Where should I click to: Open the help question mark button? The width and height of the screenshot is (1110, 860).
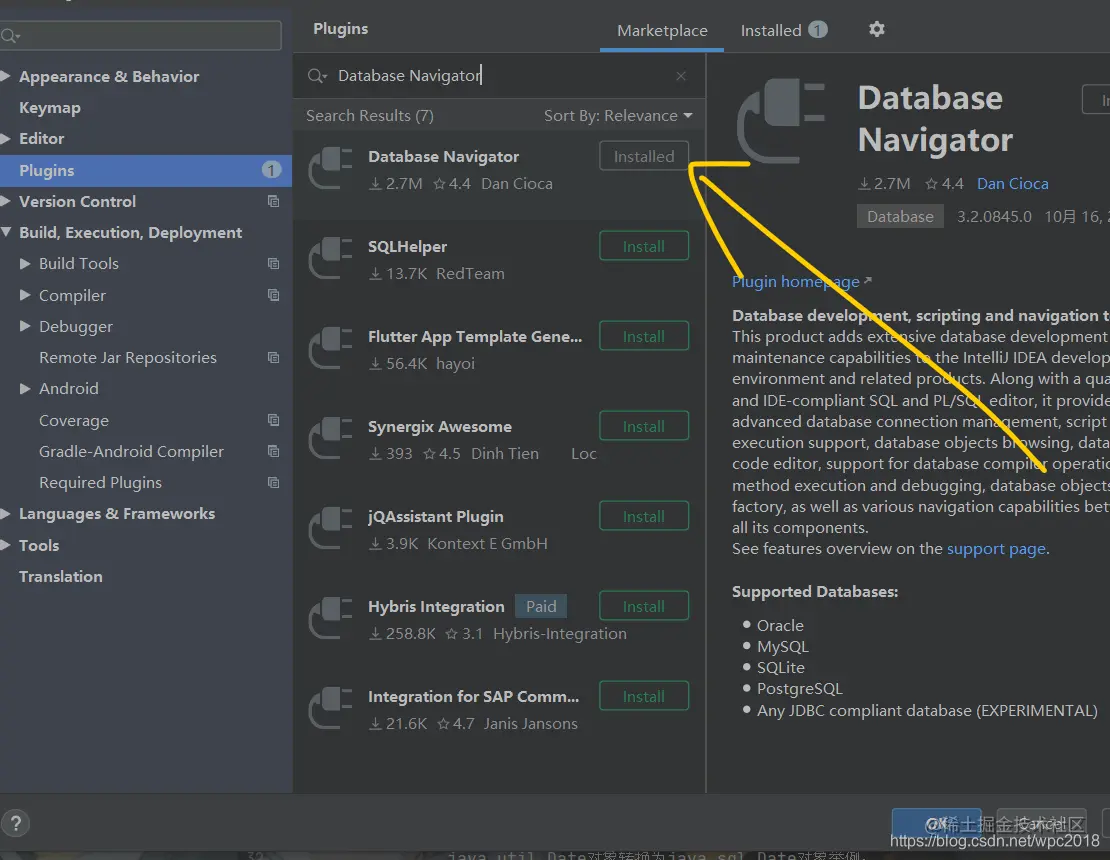click(16, 823)
